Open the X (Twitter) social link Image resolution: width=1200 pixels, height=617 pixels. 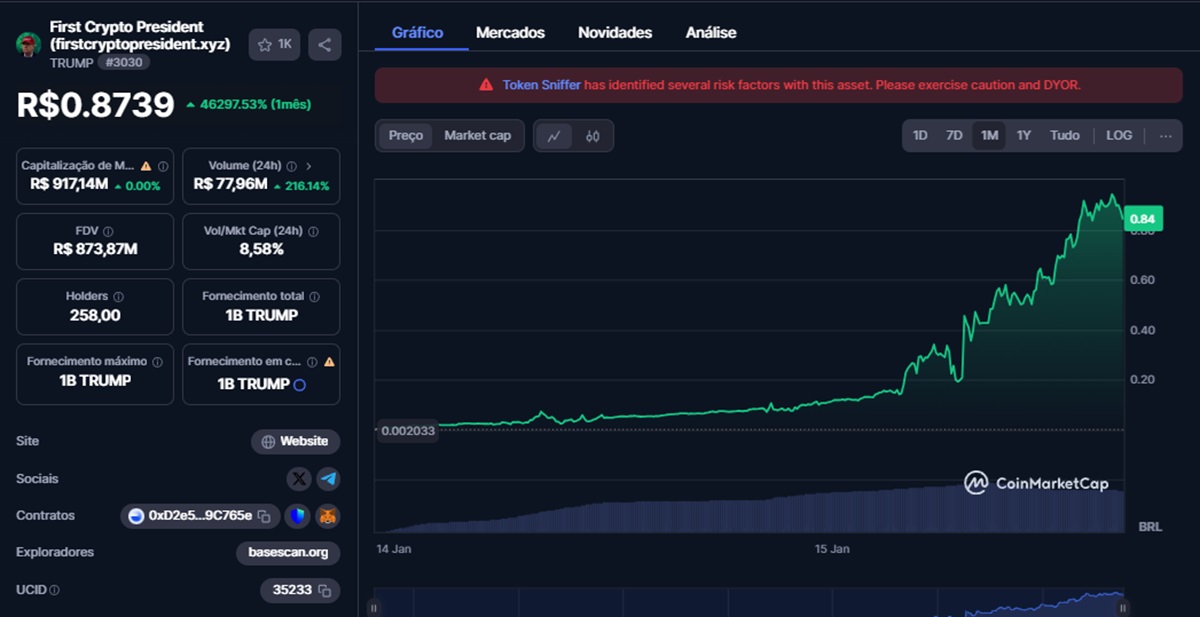(299, 479)
